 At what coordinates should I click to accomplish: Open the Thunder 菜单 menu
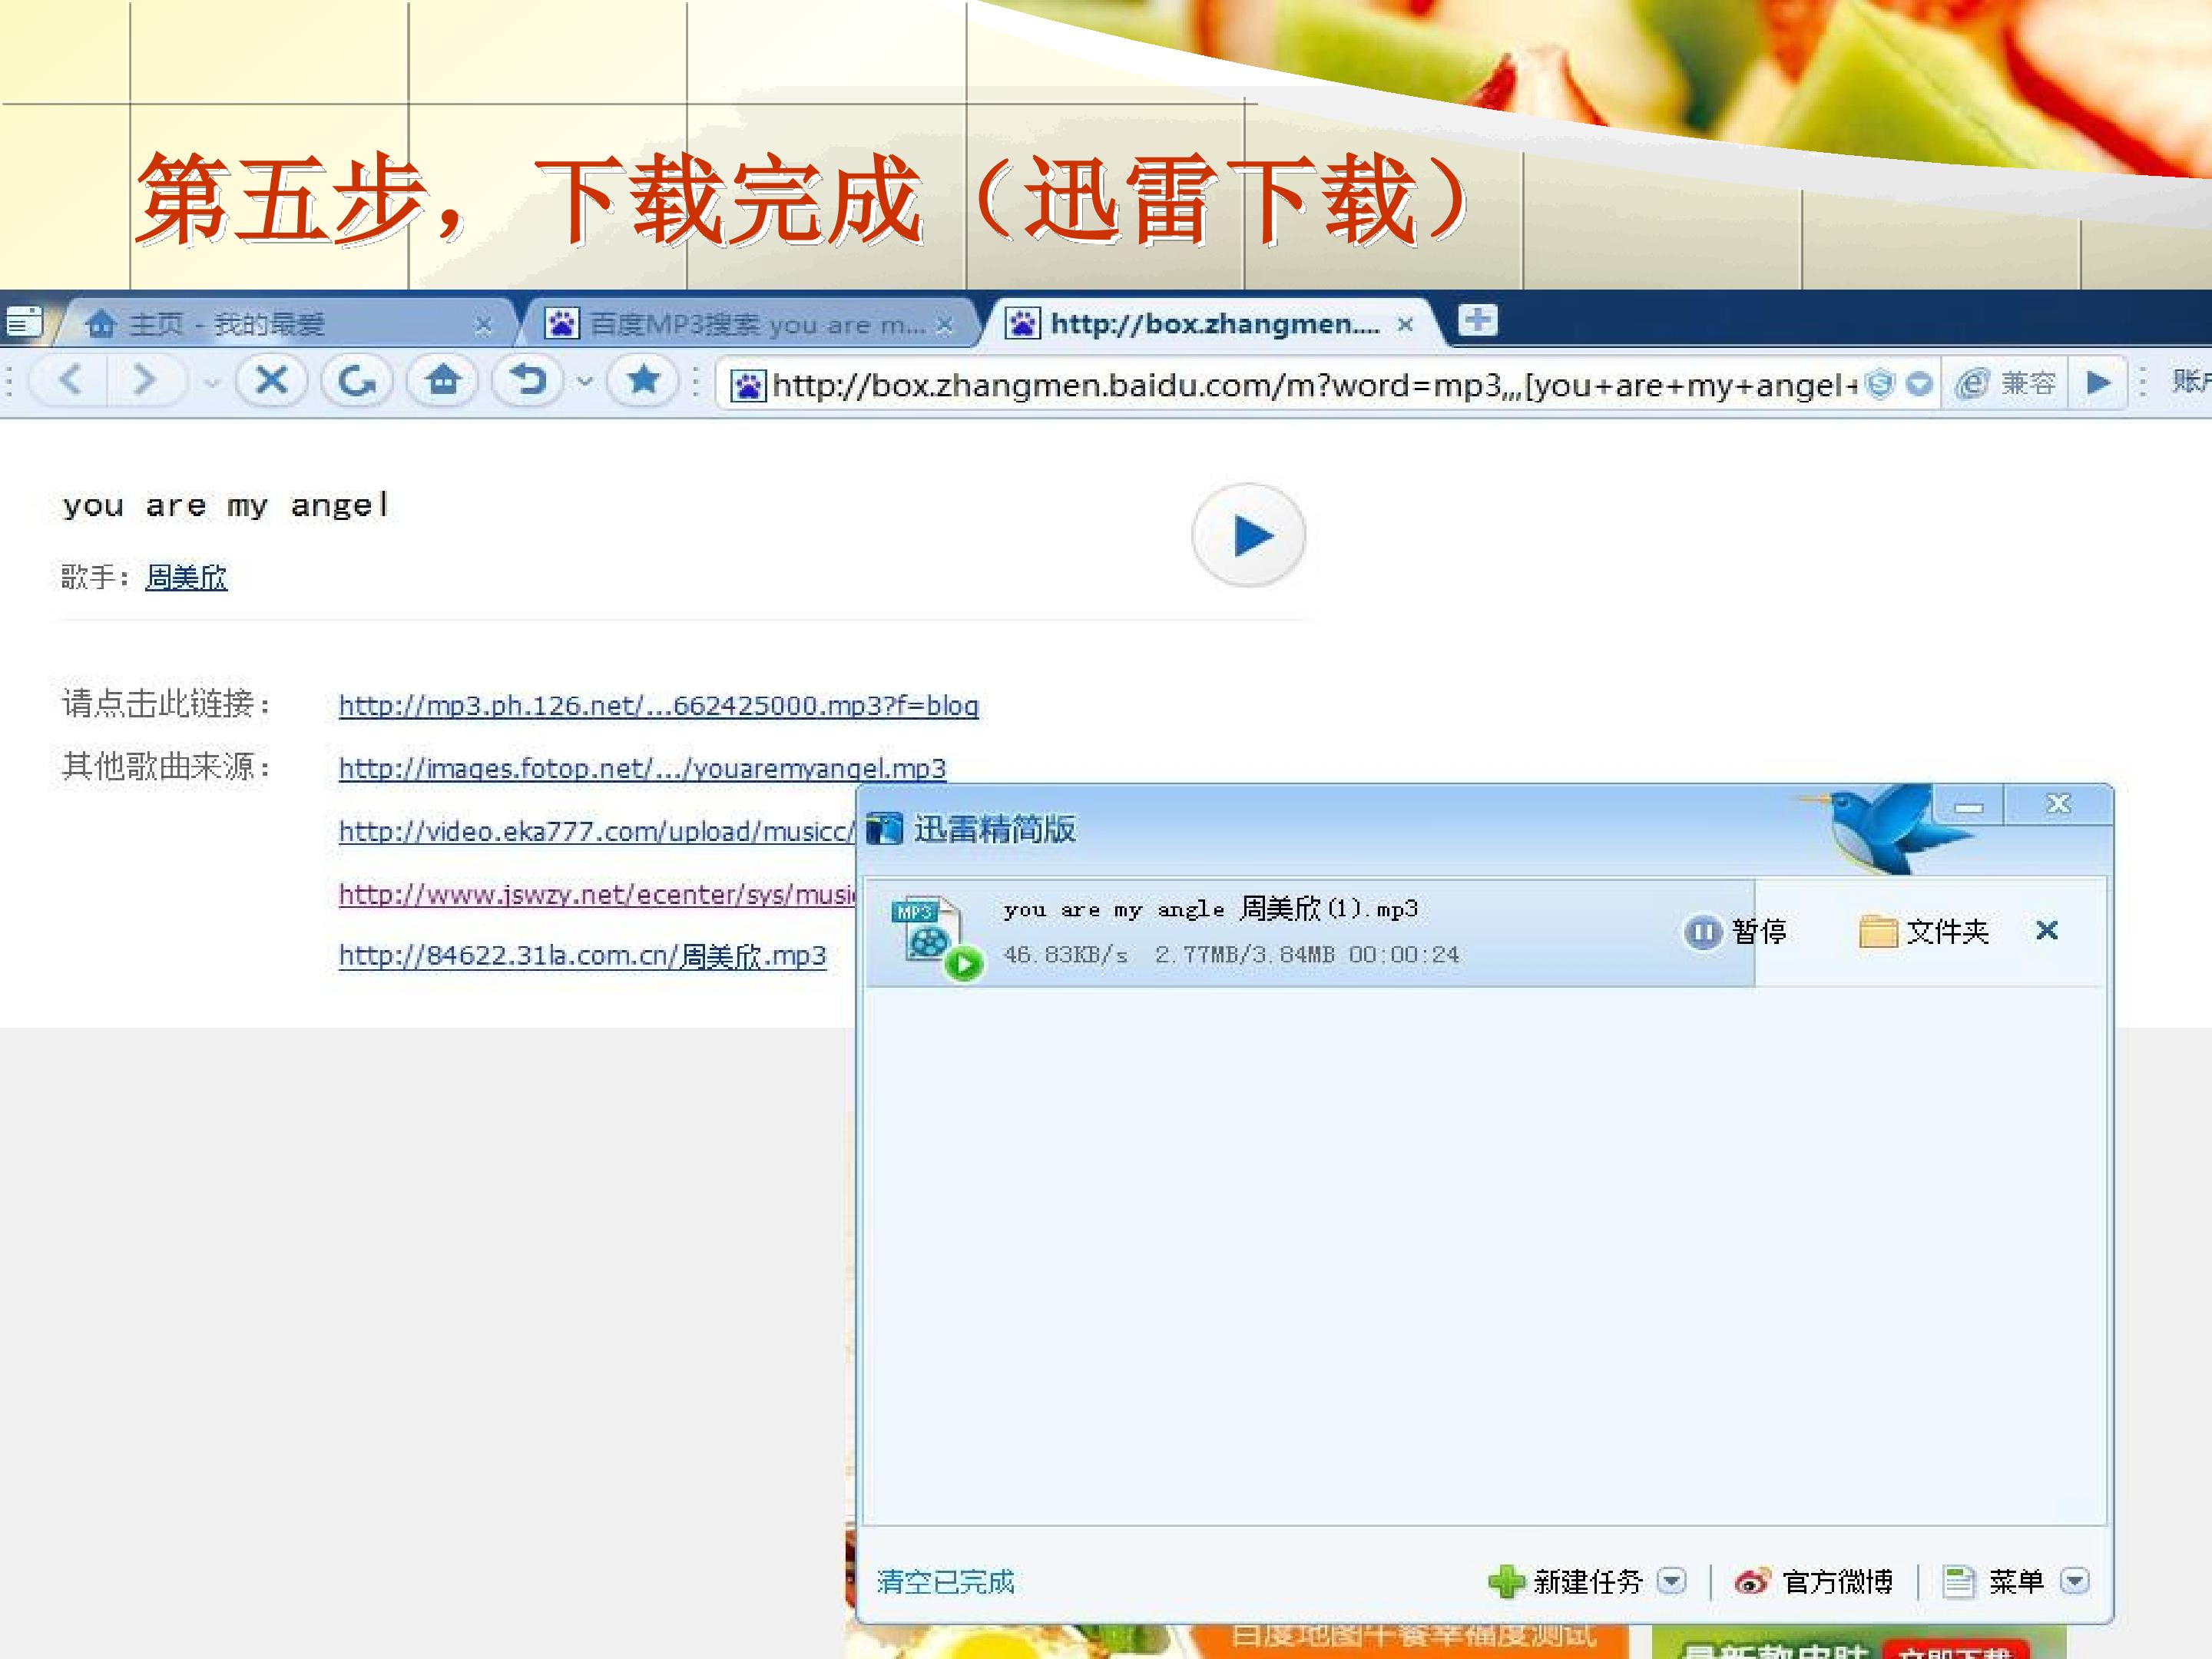1993,1581
